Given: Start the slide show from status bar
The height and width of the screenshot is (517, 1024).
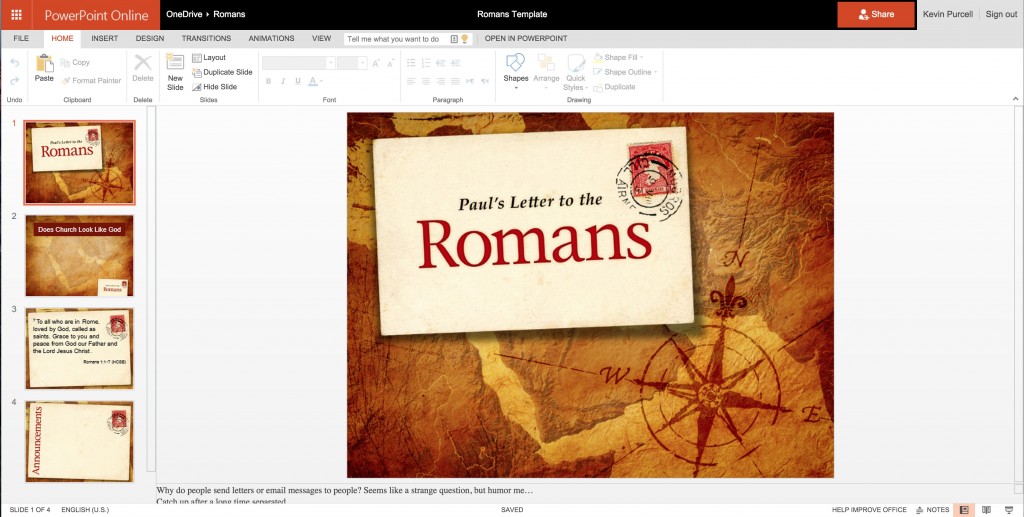Looking at the screenshot, I should pyautogui.click(x=1009, y=510).
